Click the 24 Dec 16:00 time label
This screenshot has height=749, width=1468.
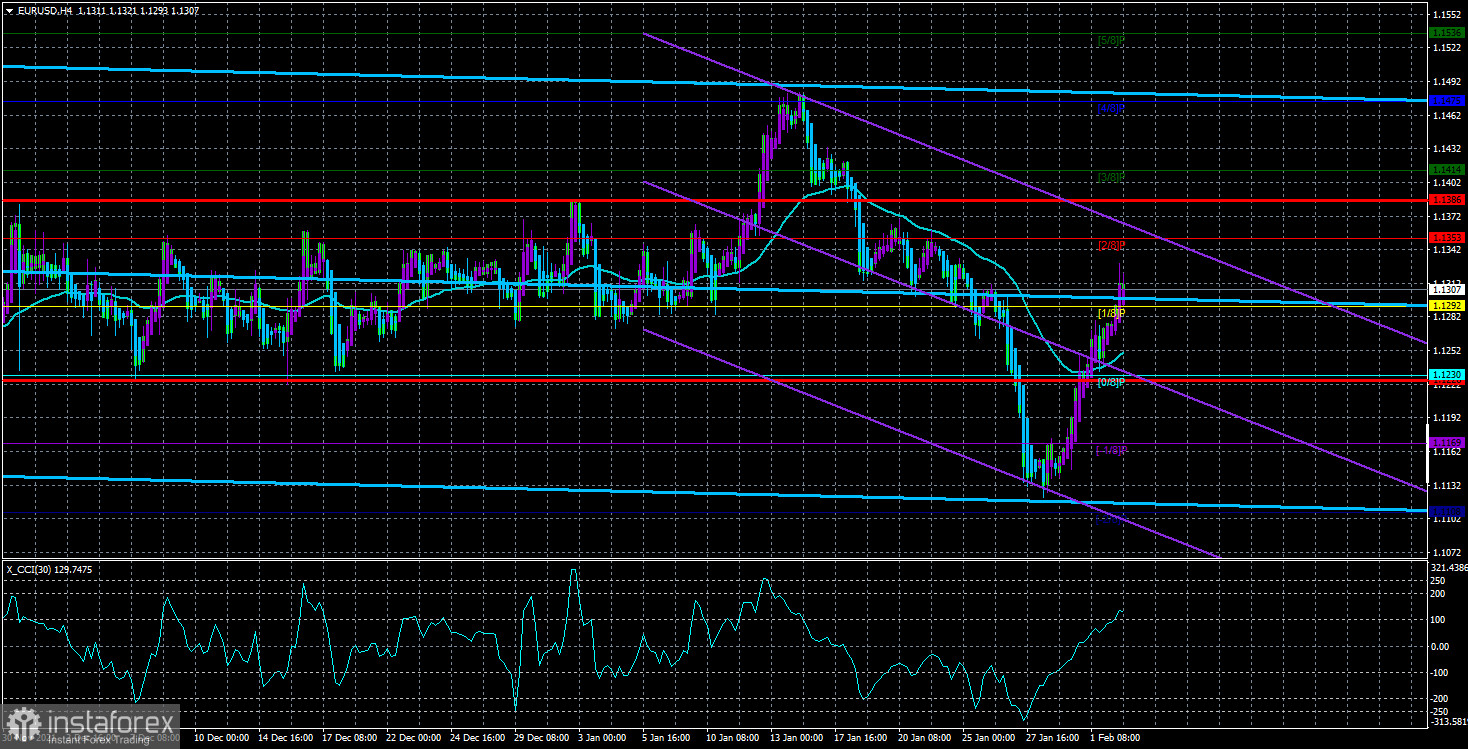[x=479, y=738]
